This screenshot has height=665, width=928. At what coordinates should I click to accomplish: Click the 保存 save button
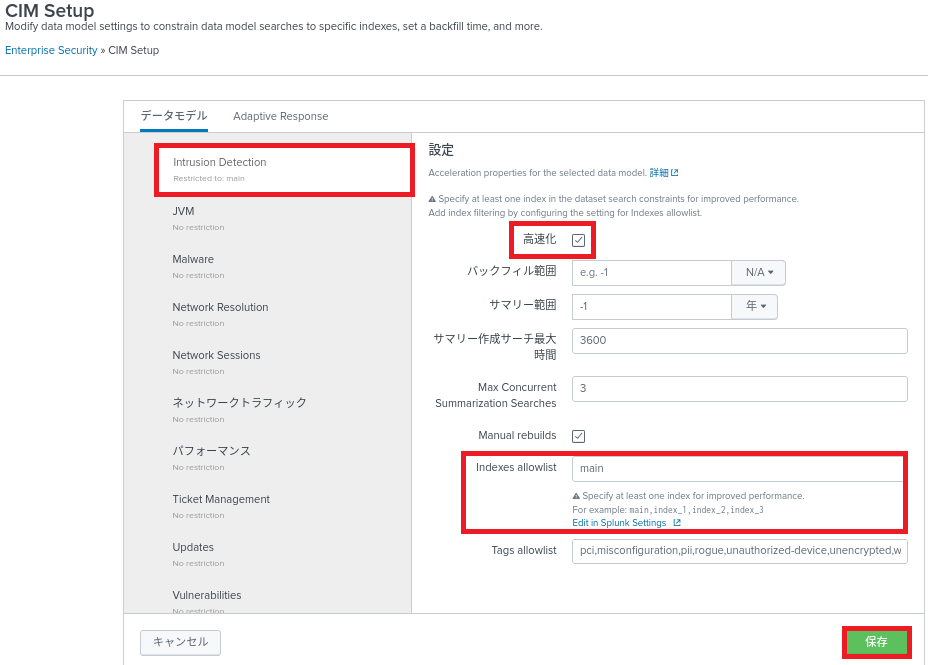(876, 642)
